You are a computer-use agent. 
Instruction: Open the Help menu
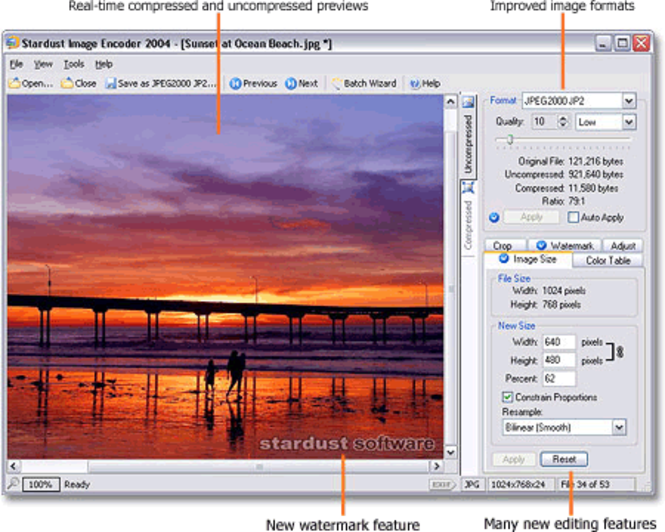103,64
